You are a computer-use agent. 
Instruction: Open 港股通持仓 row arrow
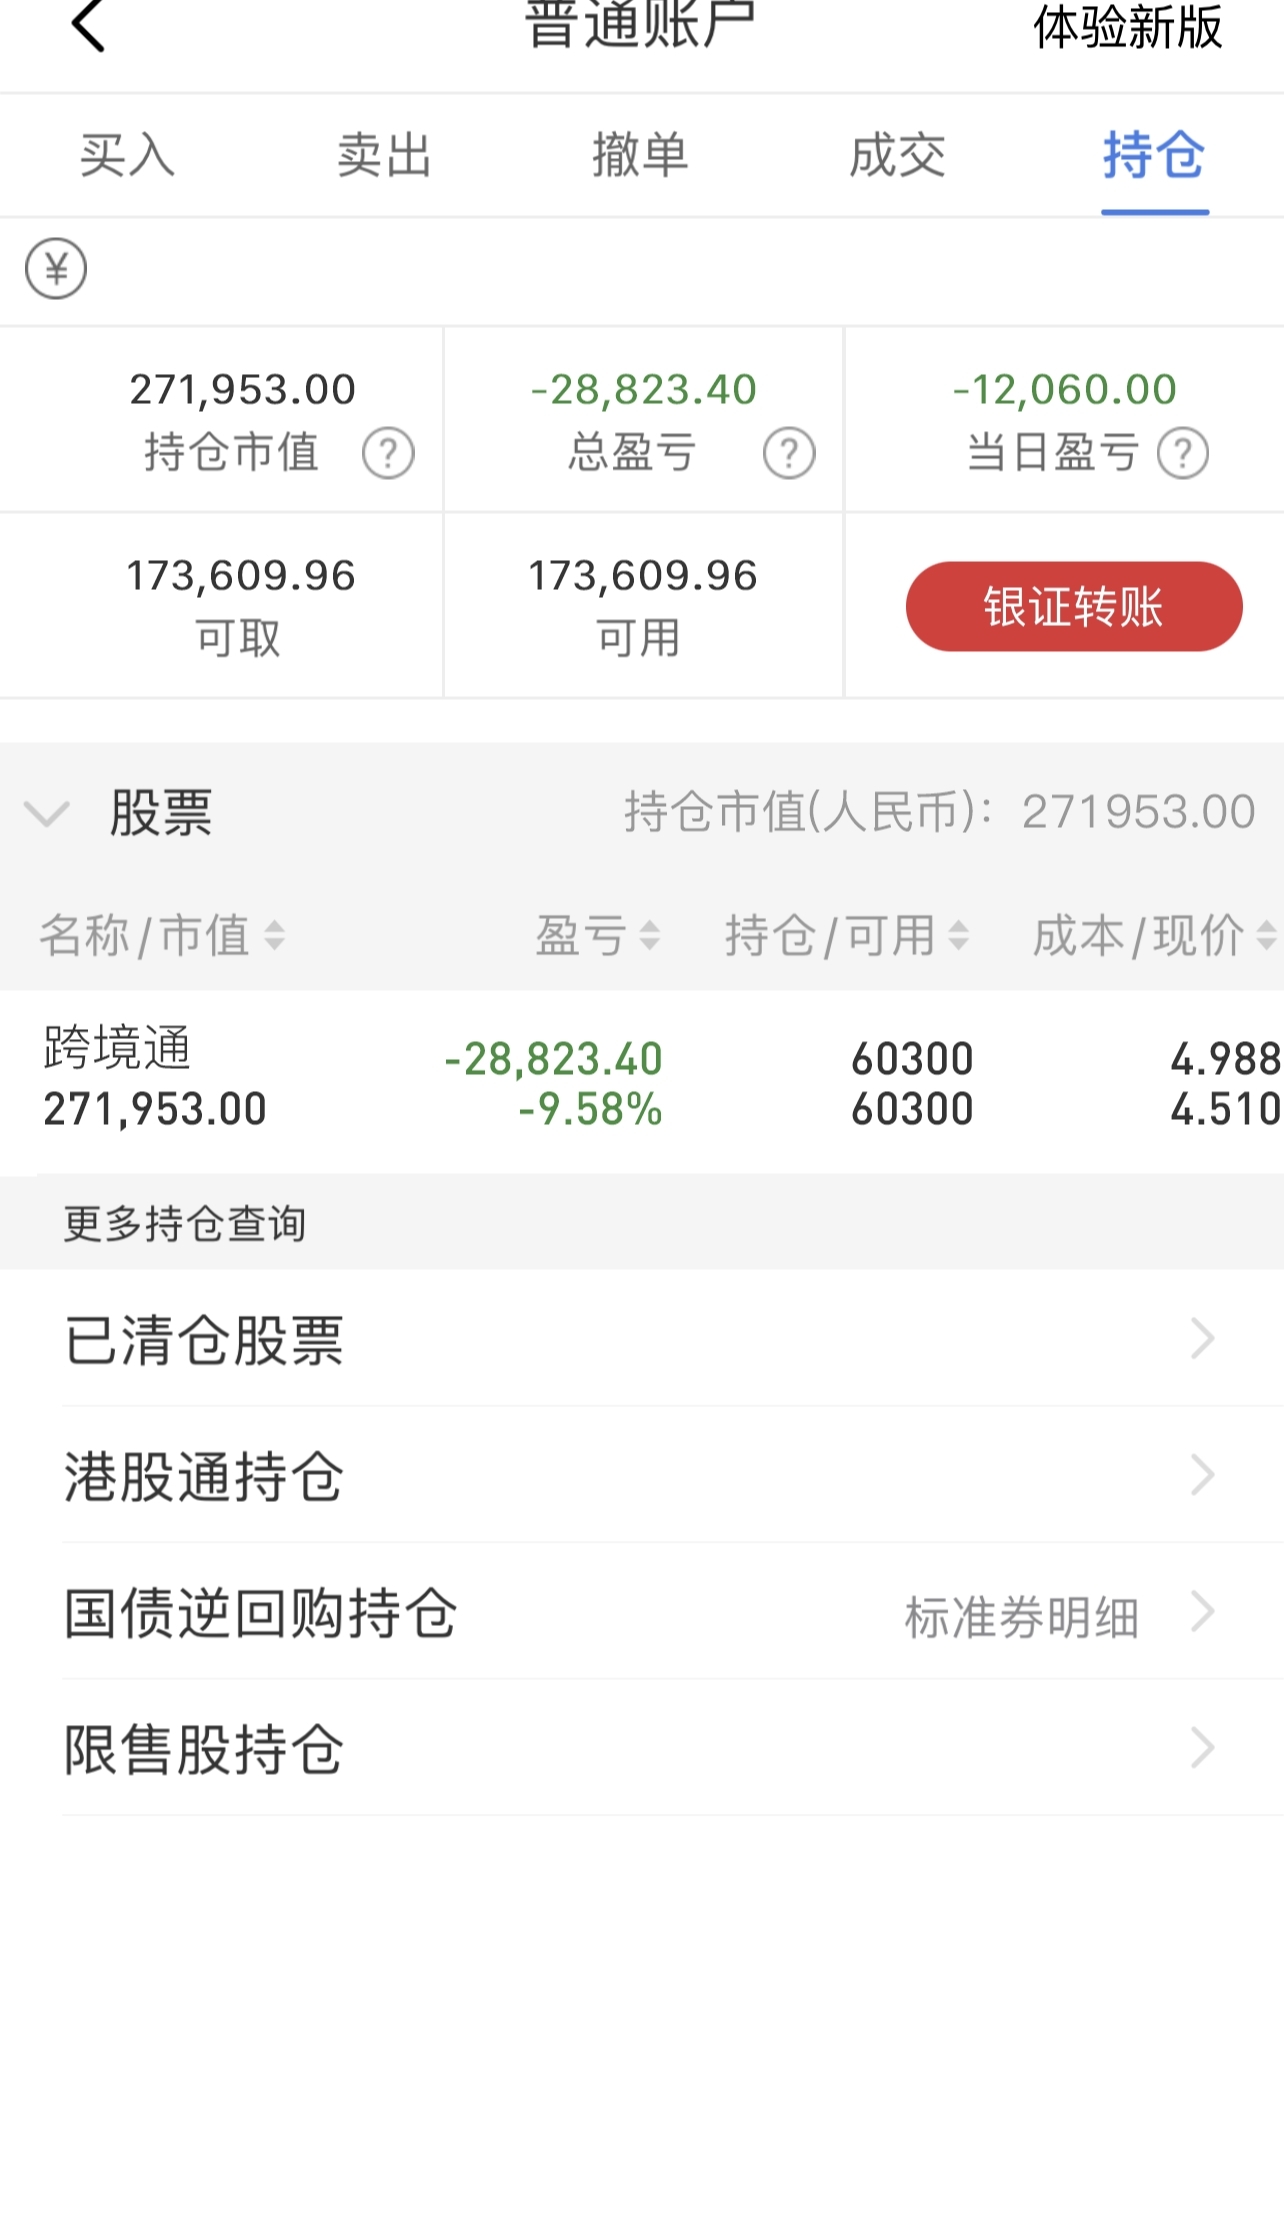(1203, 1475)
